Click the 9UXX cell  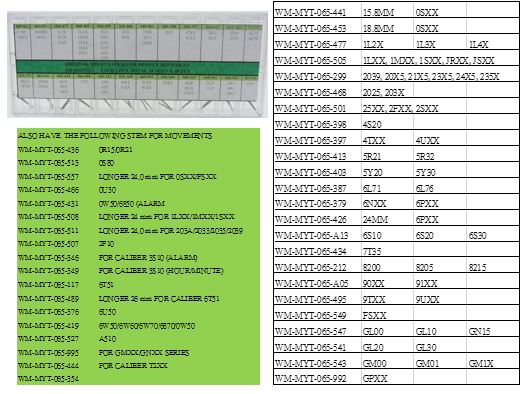tap(440, 297)
